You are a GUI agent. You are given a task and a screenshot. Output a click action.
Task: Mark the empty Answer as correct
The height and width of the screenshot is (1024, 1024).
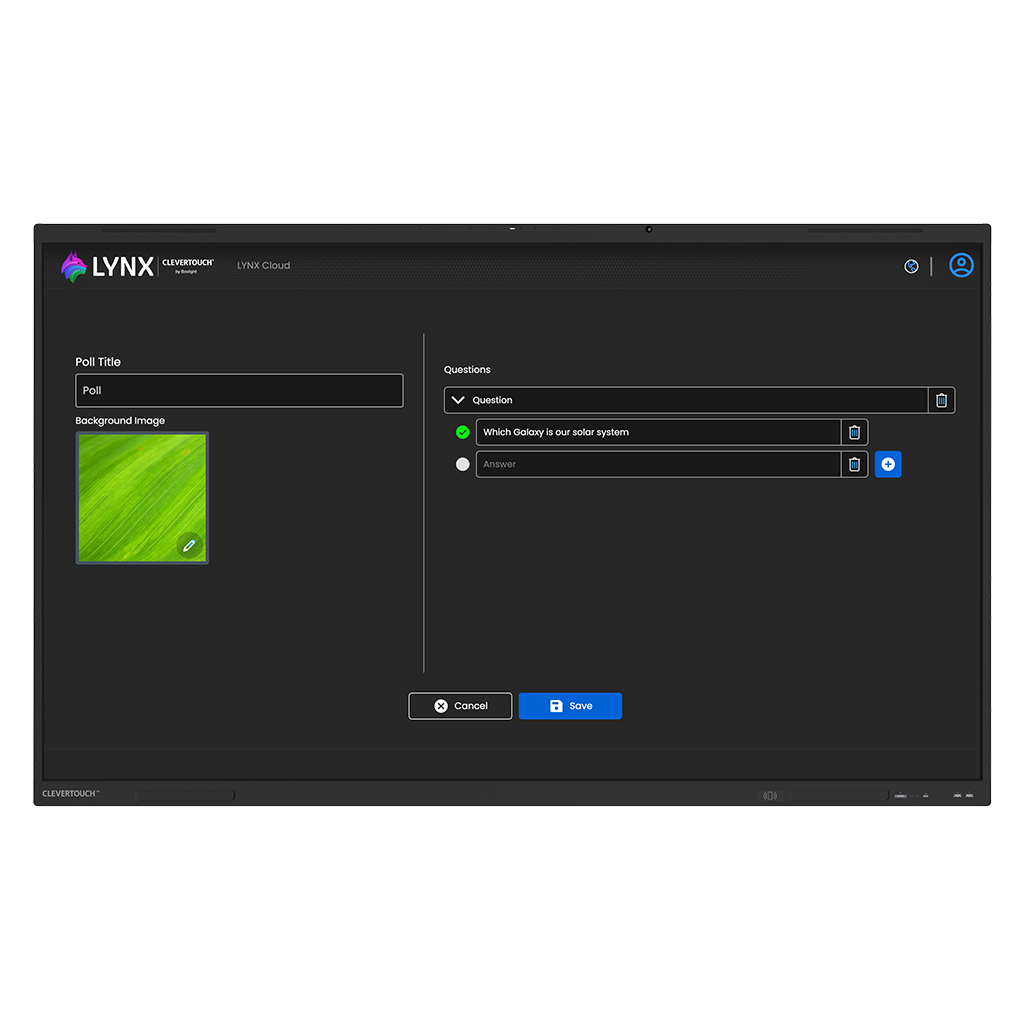click(x=462, y=464)
